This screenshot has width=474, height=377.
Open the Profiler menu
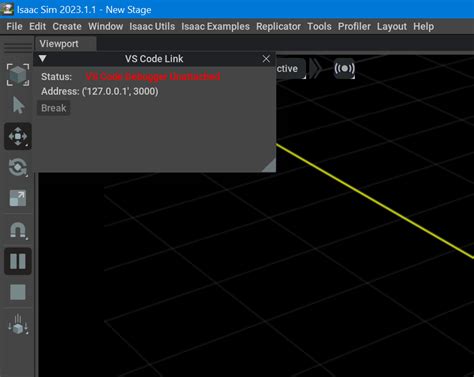354,26
